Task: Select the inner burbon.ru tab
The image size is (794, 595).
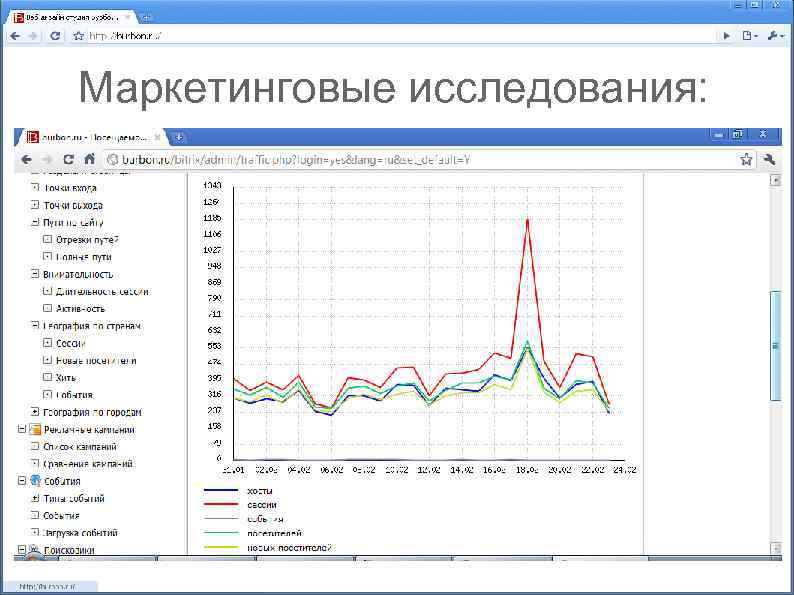Action: click(94, 137)
